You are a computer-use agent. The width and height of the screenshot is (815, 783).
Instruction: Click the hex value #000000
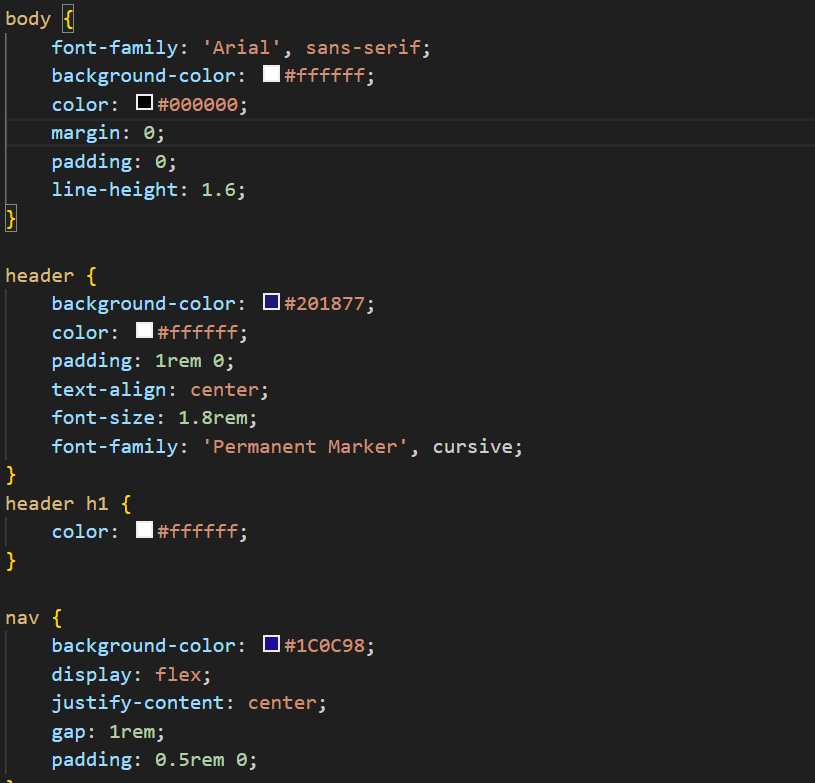click(198, 105)
